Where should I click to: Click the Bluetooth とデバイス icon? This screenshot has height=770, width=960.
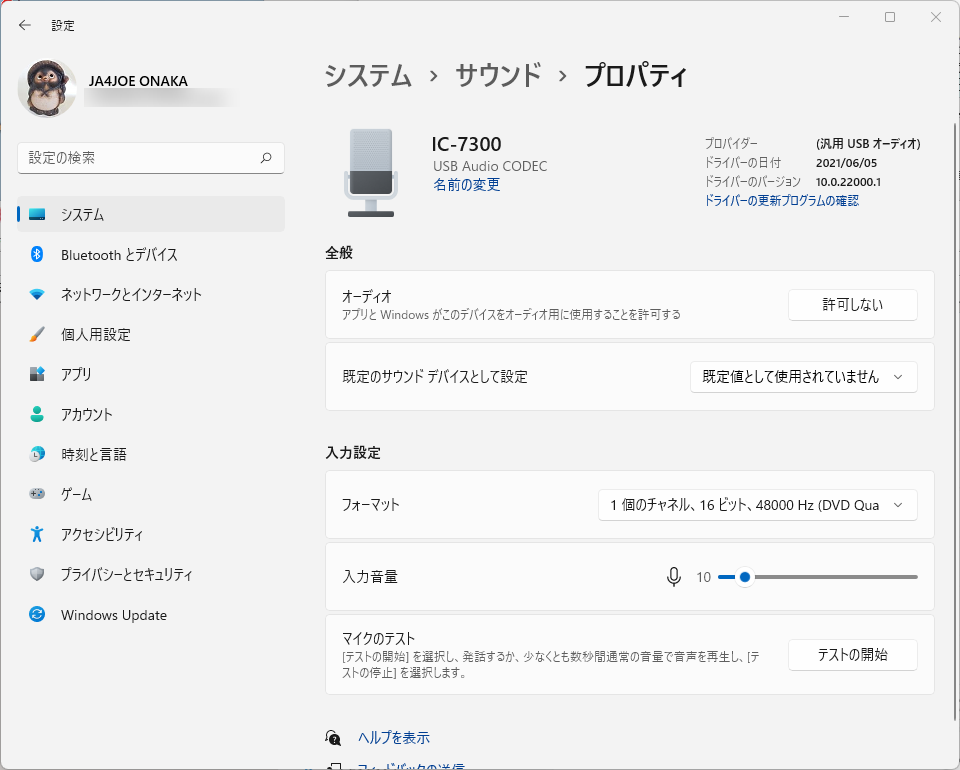pyautogui.click(x=37, y=255)
